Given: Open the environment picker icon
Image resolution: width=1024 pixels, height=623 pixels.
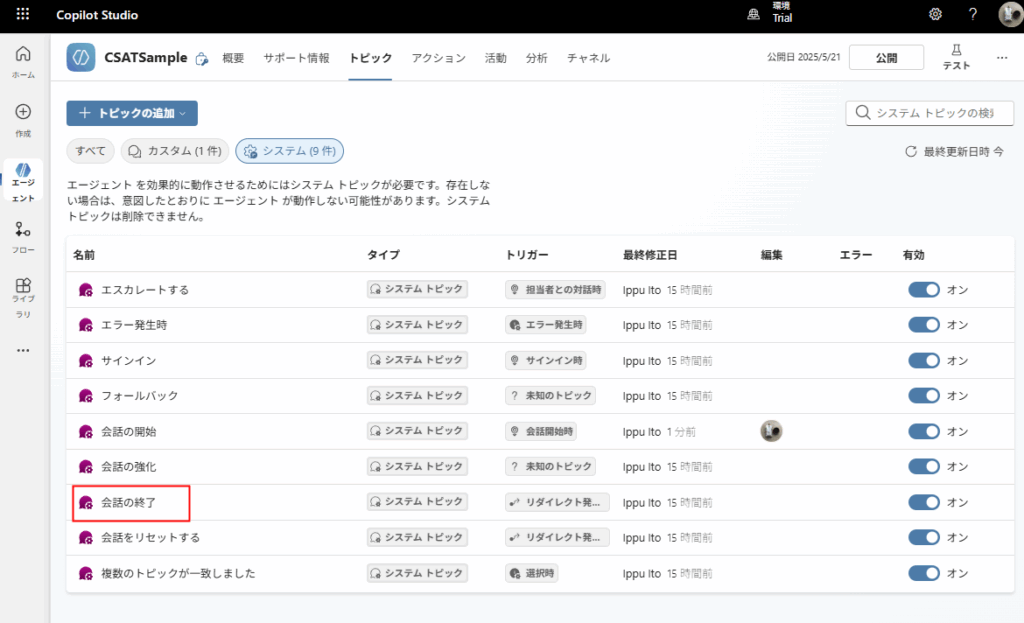Looking at the screenshot, I should click(x=753, y=14).
